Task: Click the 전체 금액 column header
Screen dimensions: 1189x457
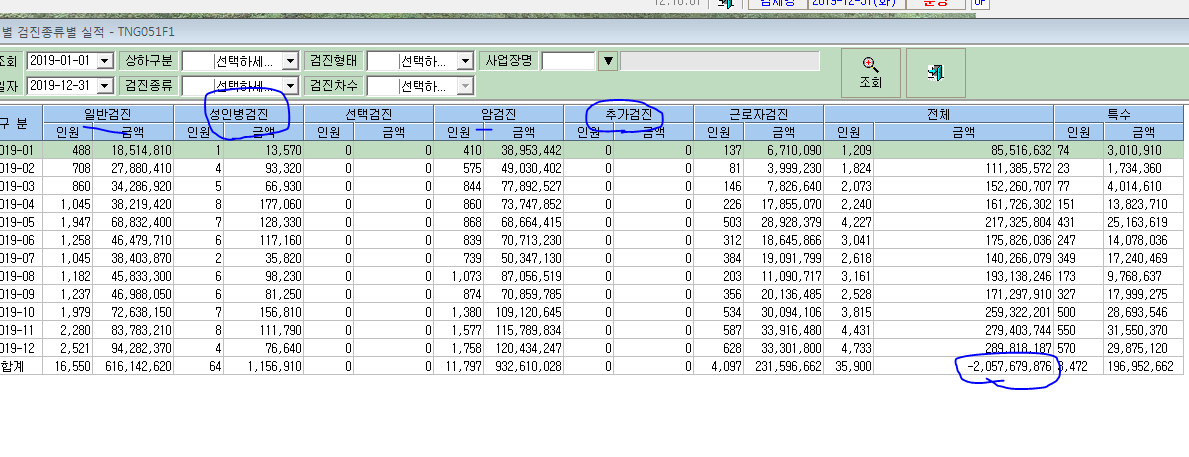Action: 964,132
